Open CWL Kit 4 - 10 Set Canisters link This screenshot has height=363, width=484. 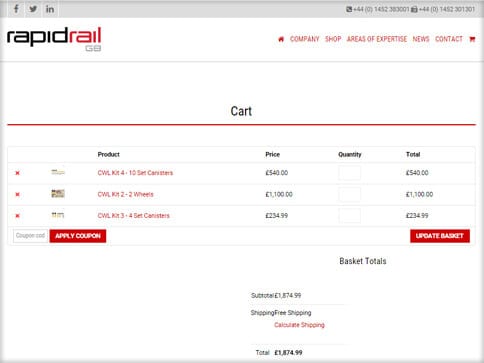(x=135, y=173)
